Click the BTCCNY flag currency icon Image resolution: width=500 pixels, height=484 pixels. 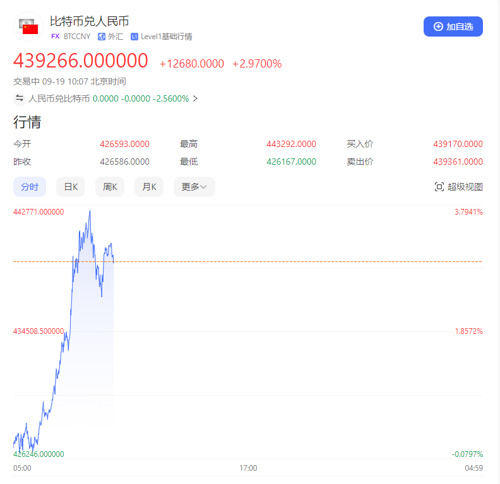28,26
